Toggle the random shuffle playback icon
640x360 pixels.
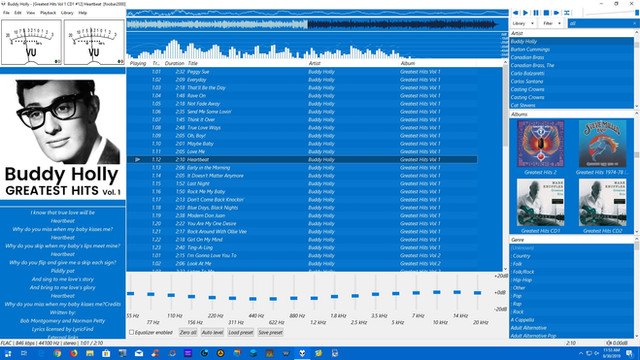click(567, 13)
